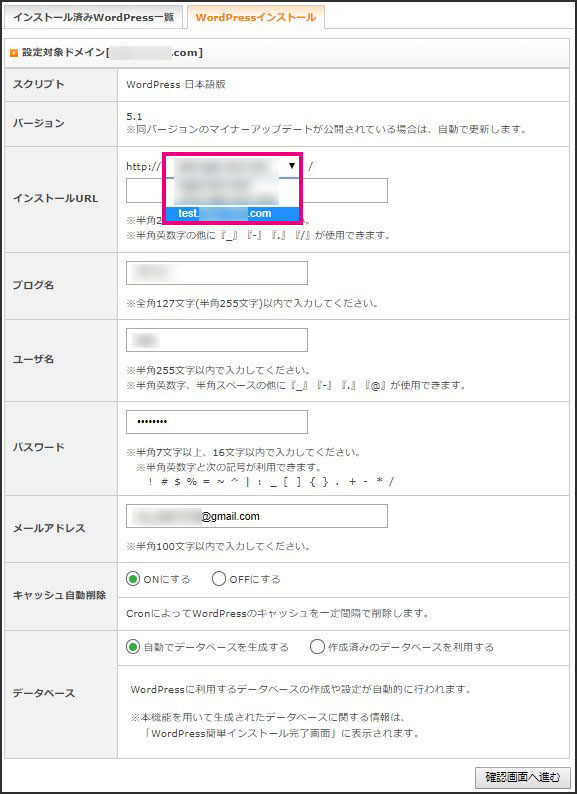Viewport: 577px width, 794px height.
Task: Select the ONにする cache radio button
Action: (x=133, y=579)
